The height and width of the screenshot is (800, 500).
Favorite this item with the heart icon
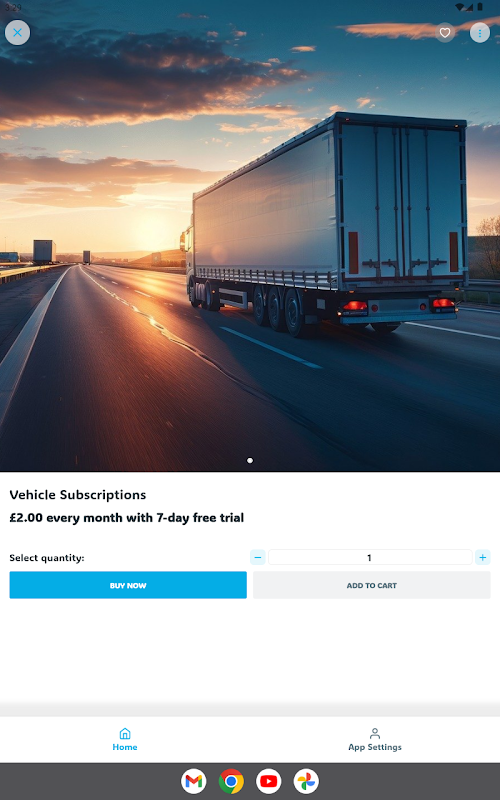coord(445,33)
